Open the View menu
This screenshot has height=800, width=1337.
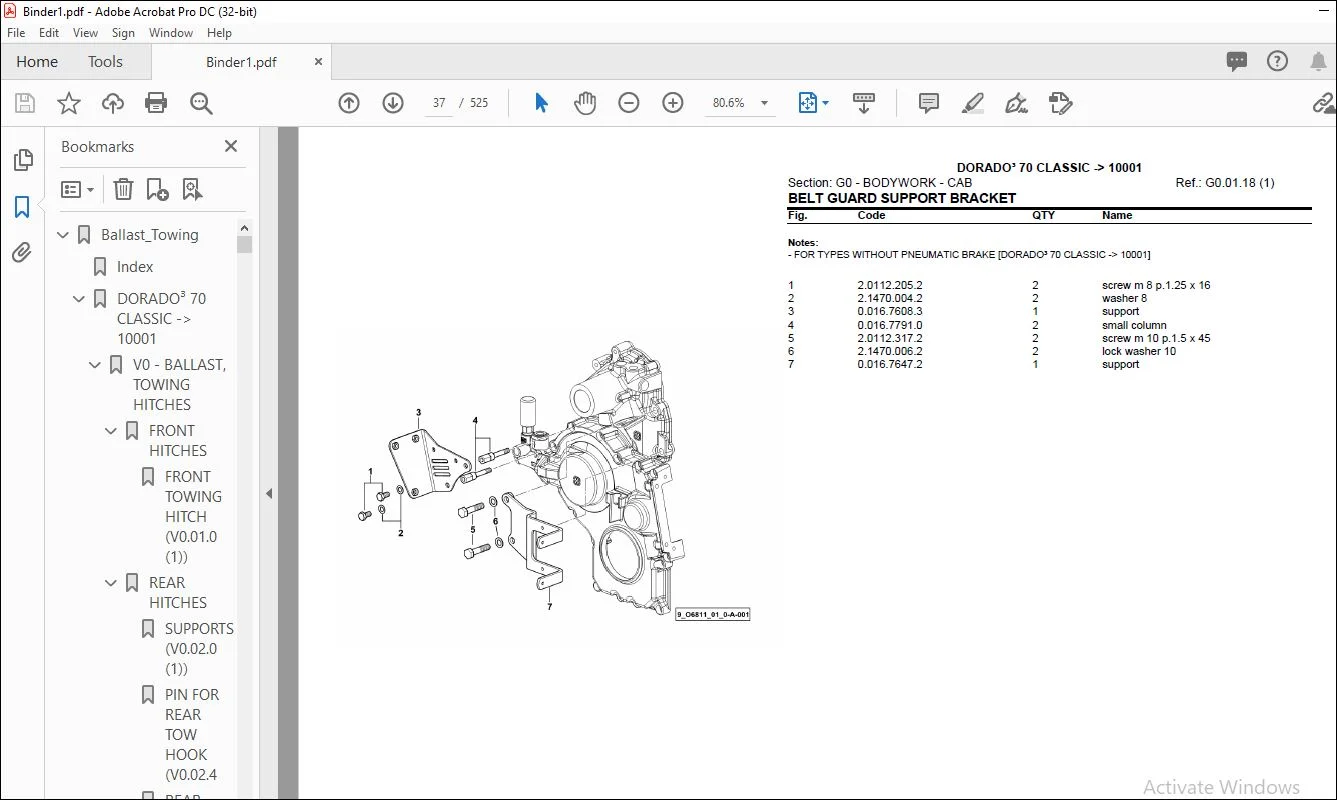click(x=85, y=33)
